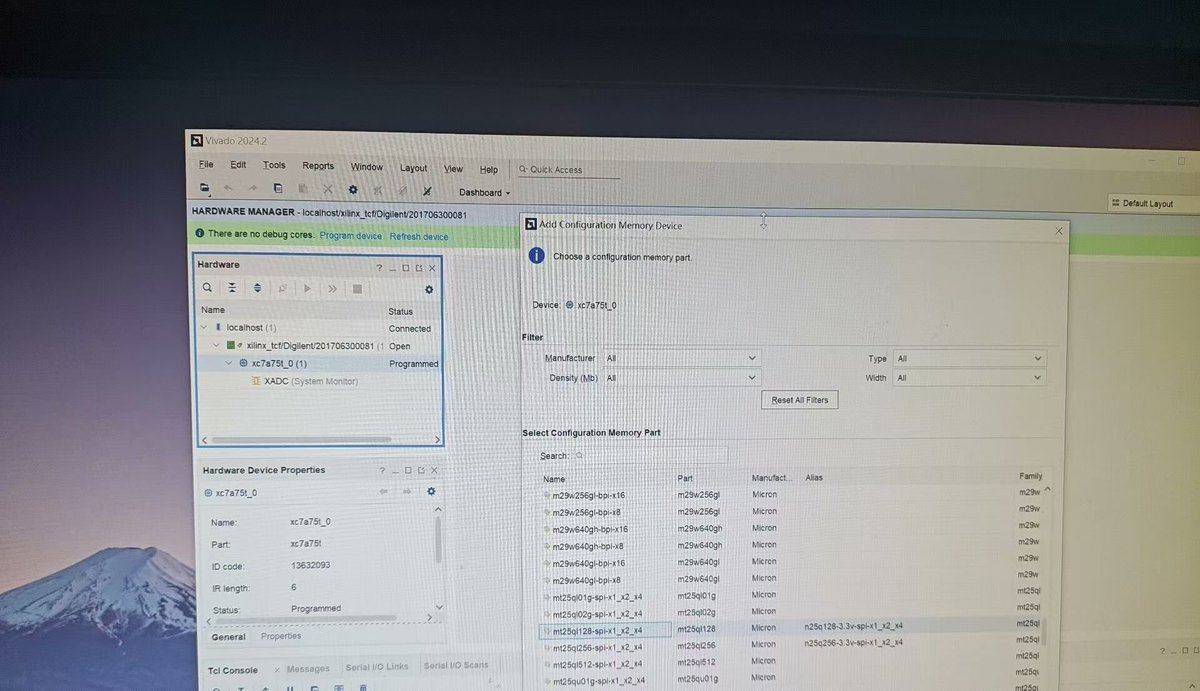Collapse the localhost tree node

point(204,327)
